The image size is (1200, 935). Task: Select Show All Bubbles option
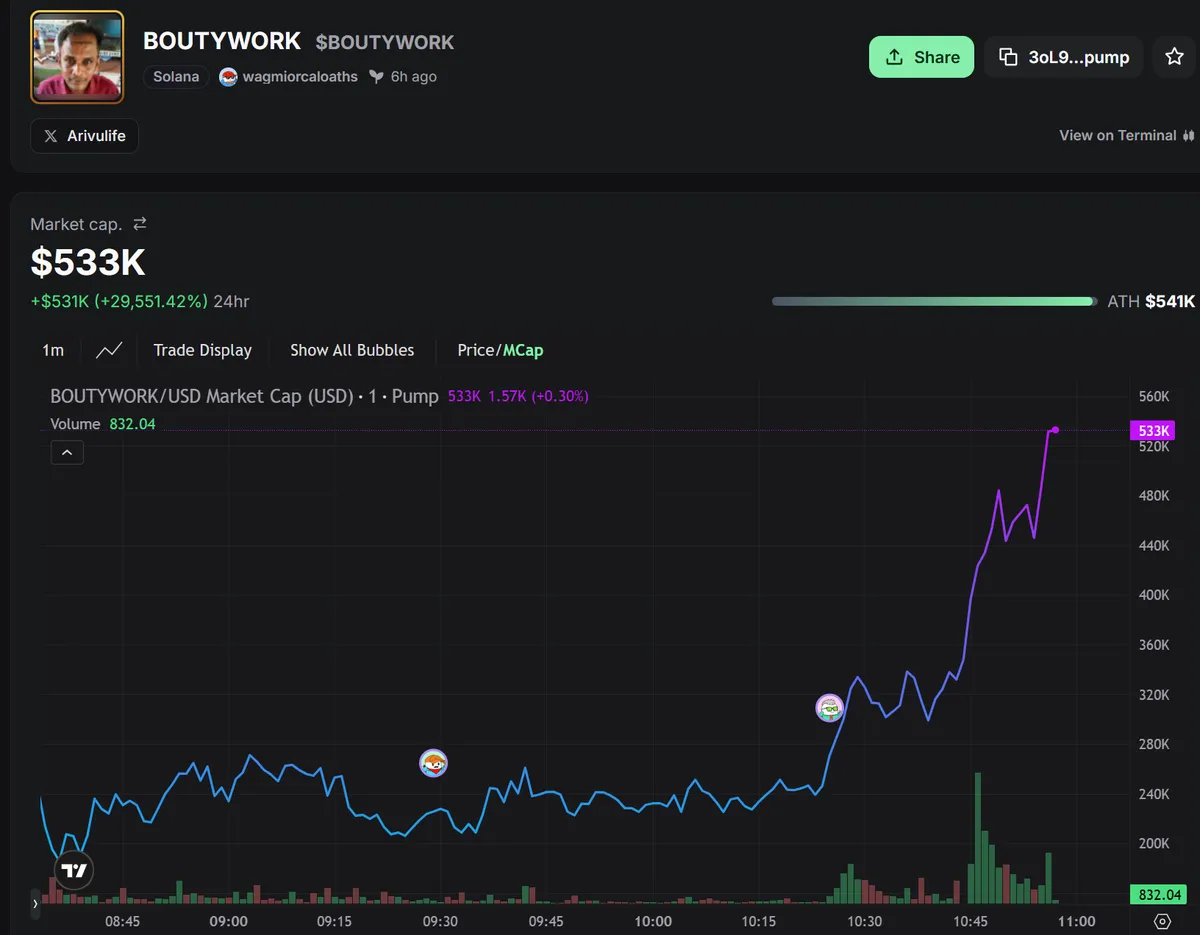pos(352,350)
